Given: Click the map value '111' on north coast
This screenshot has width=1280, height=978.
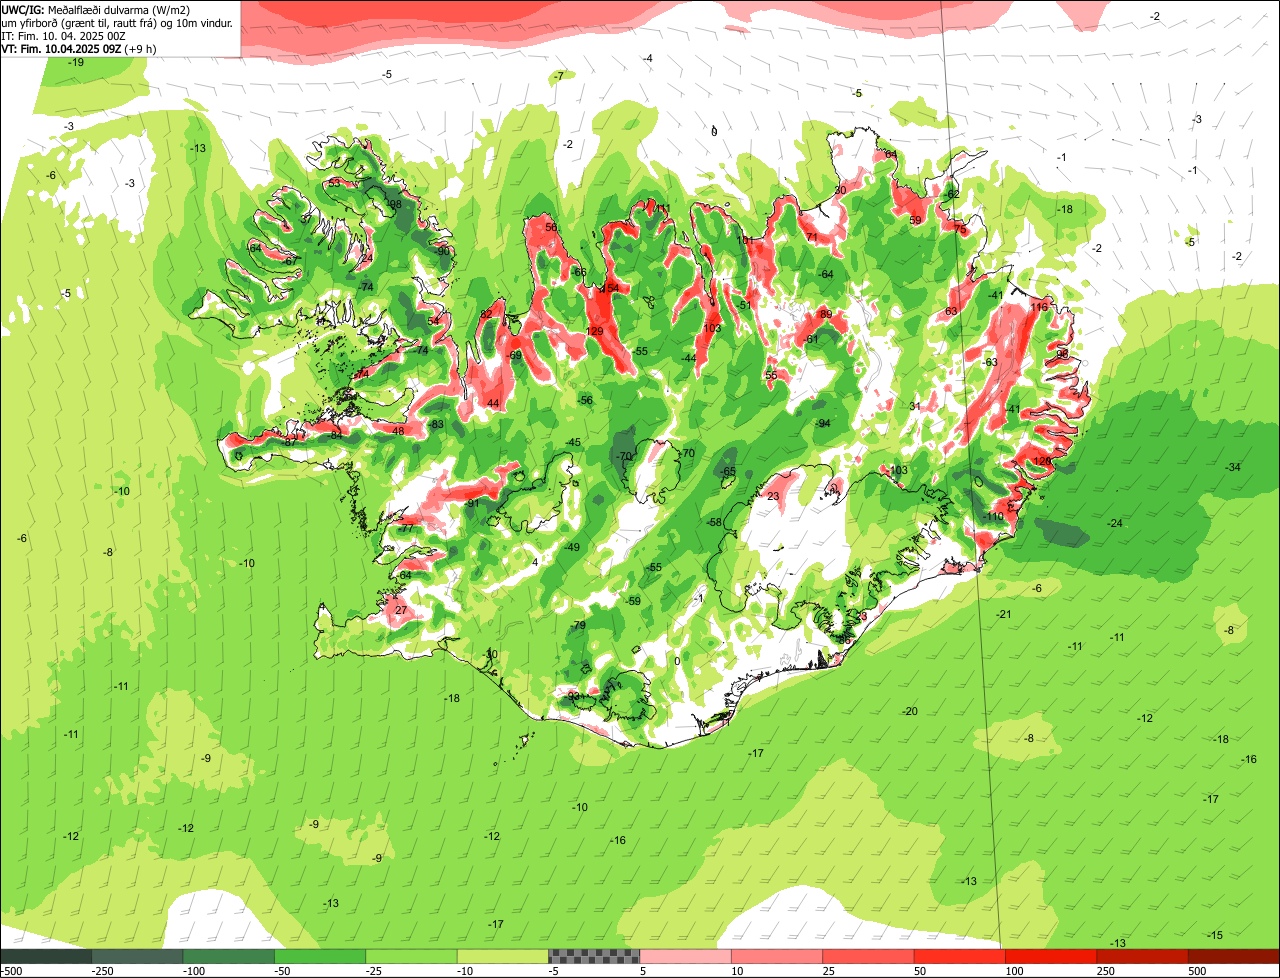Looking at the screenshot, I should coord(662,209).
